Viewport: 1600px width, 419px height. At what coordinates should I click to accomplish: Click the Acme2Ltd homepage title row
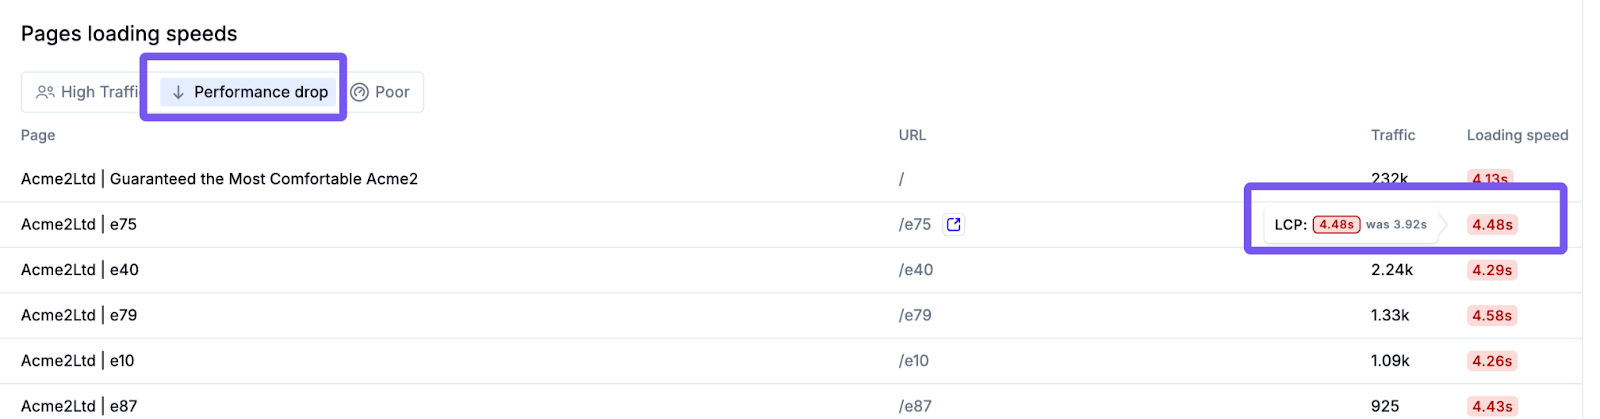click(x=219, y=179)
